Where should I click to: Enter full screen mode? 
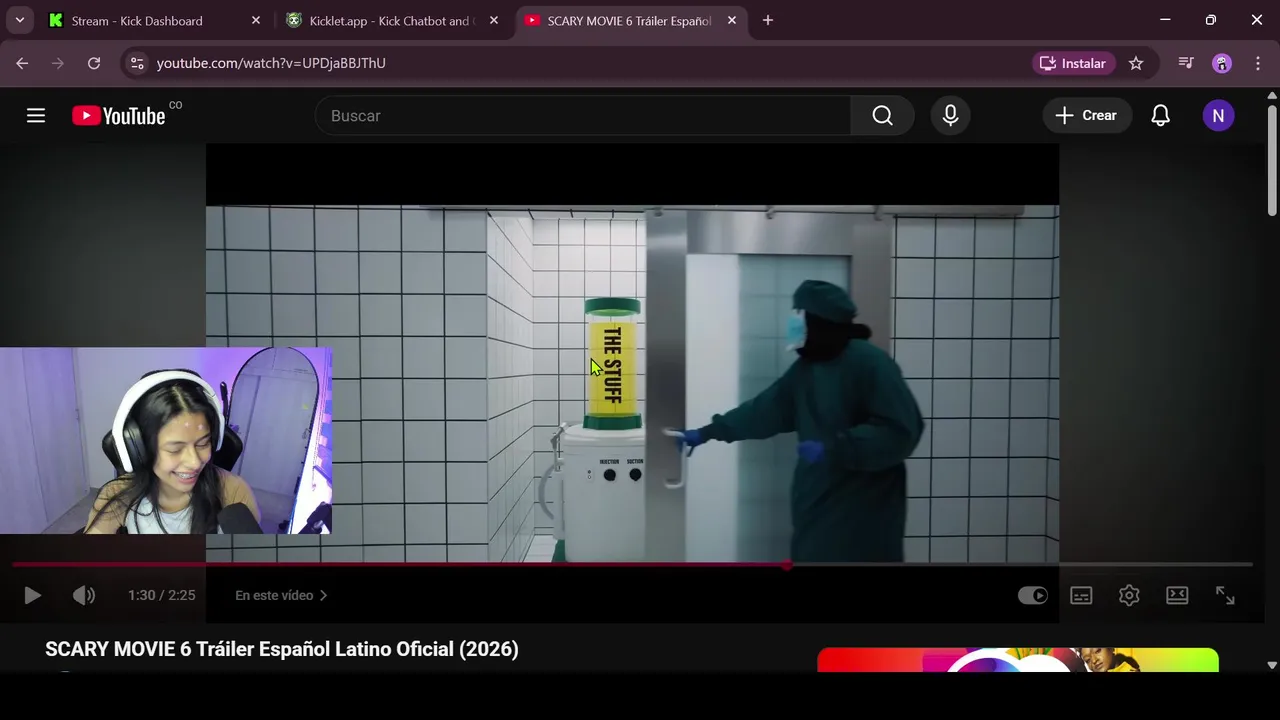1225,595
